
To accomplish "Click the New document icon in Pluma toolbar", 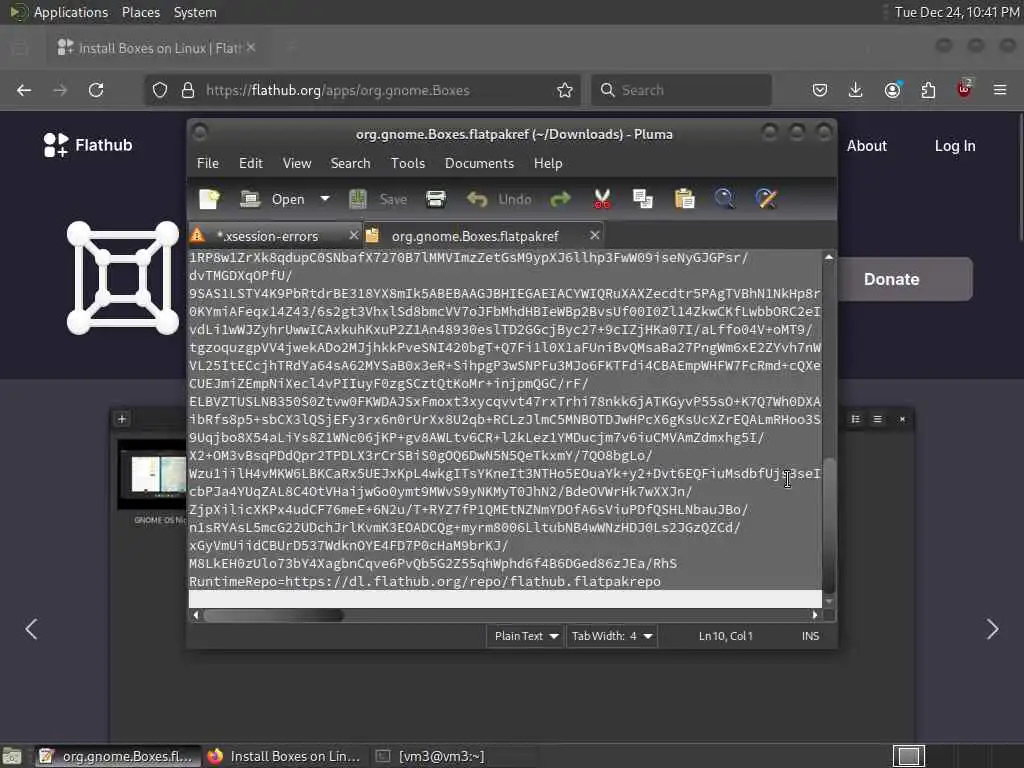I will pos(210,199).
